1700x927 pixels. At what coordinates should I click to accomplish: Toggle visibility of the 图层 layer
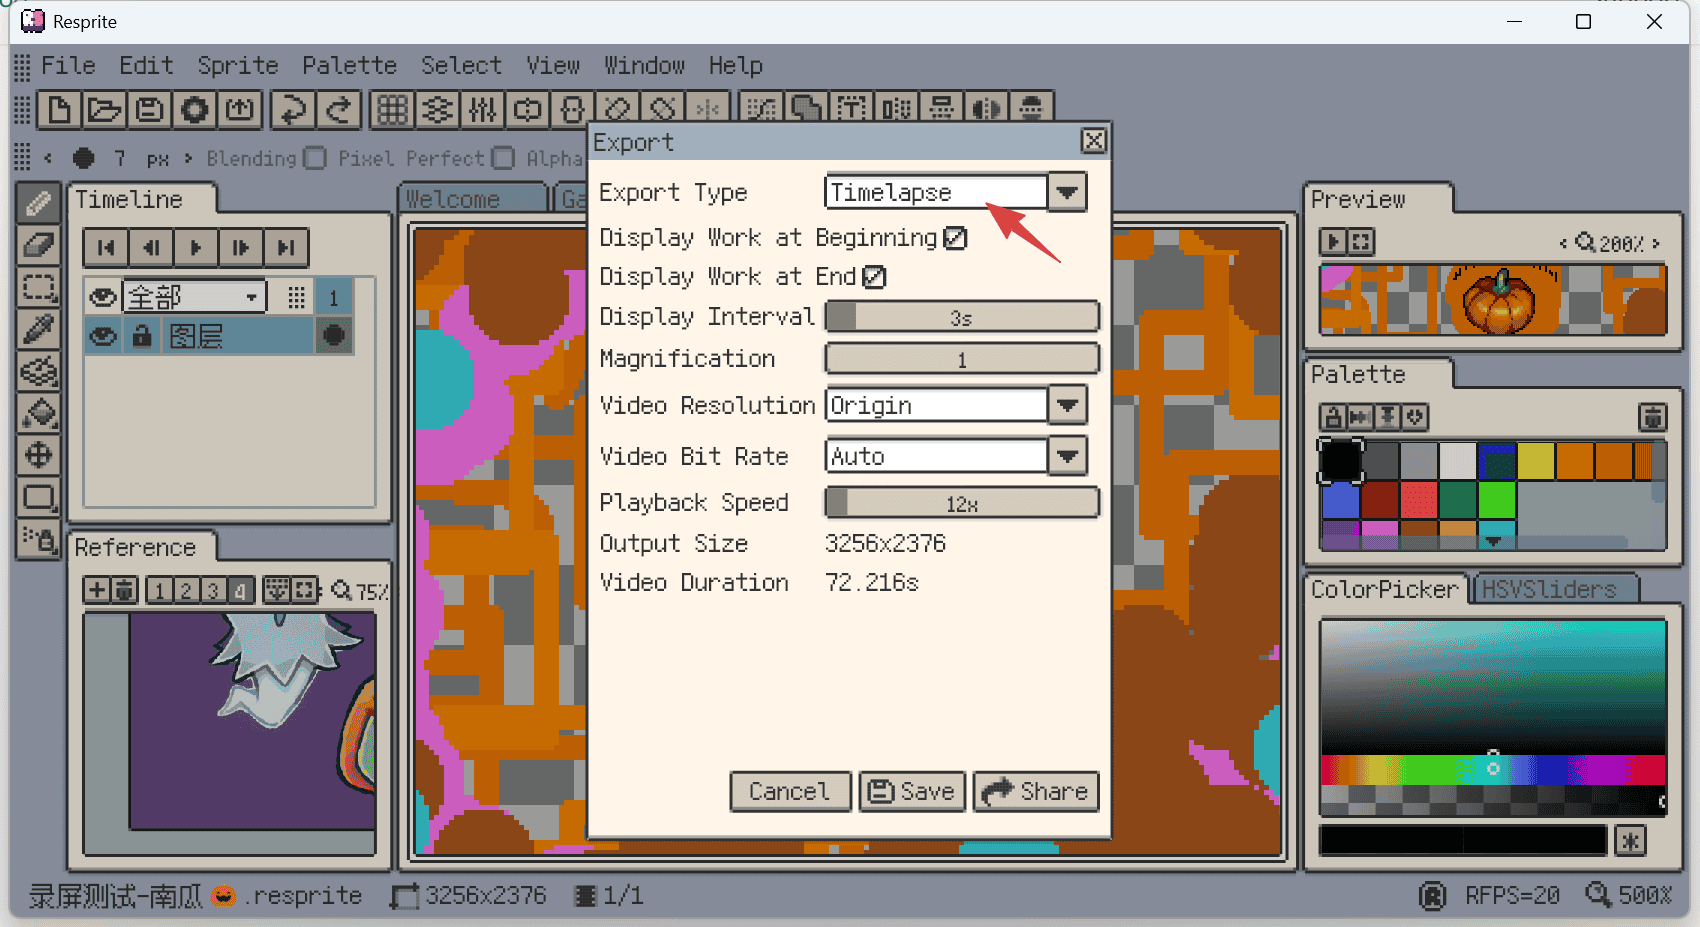101,336
